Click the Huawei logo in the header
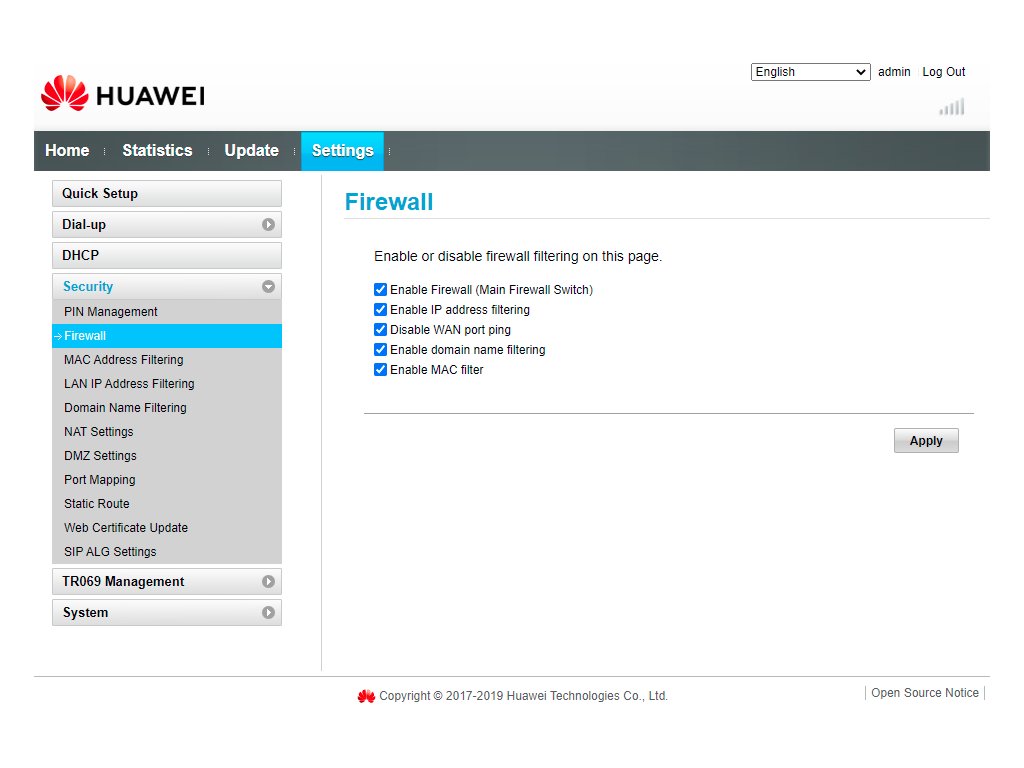 [122, 94]
